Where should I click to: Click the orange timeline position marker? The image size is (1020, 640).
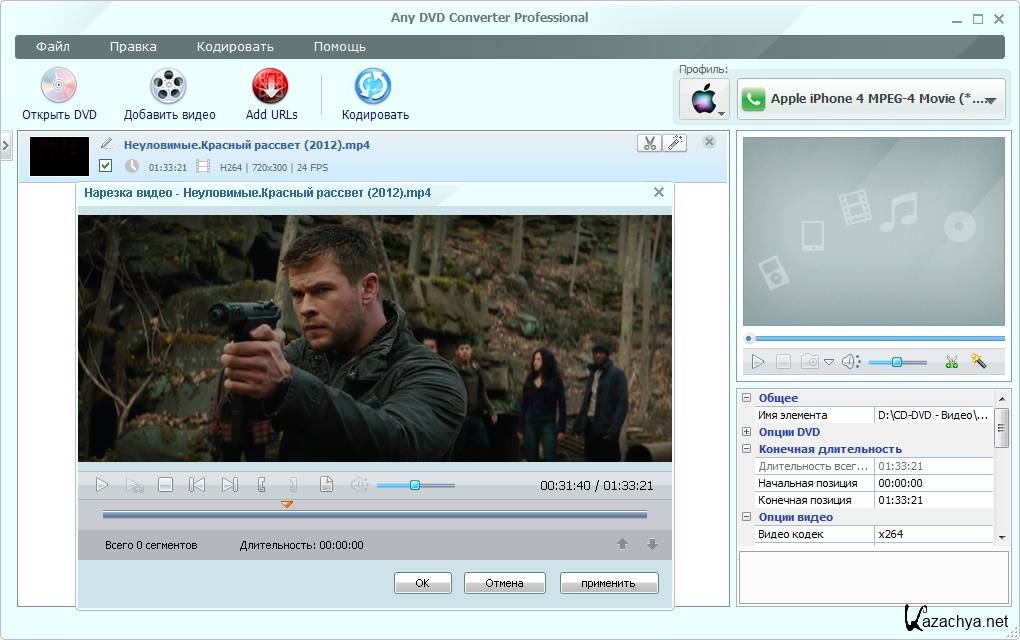click(287, 504)
